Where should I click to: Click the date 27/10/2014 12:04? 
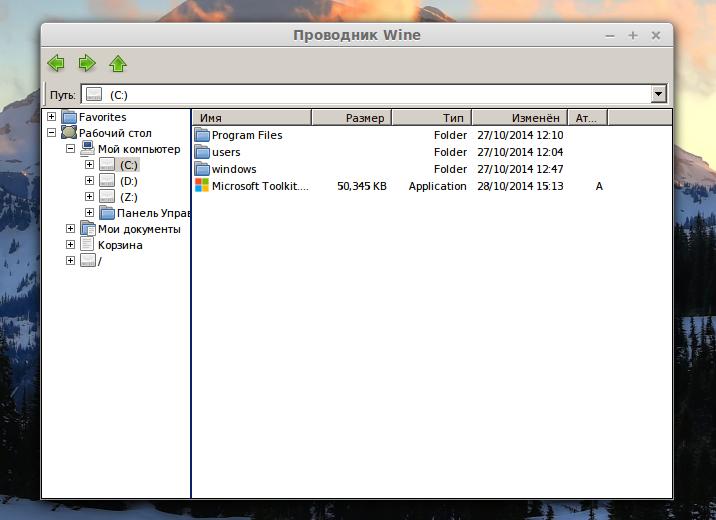[520, 152]
